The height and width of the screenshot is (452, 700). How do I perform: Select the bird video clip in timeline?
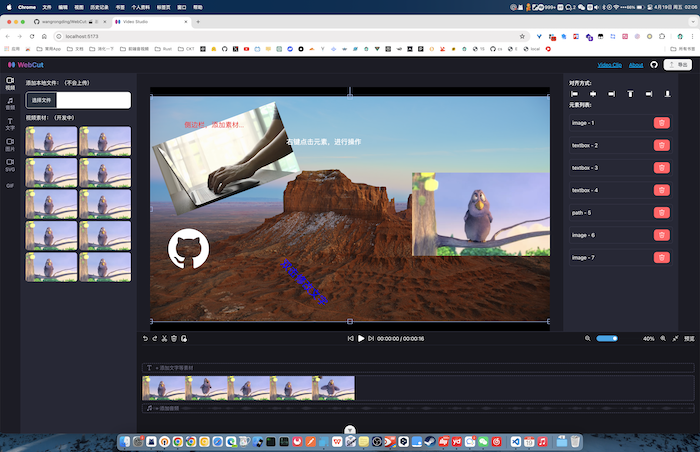pos(248,388)
